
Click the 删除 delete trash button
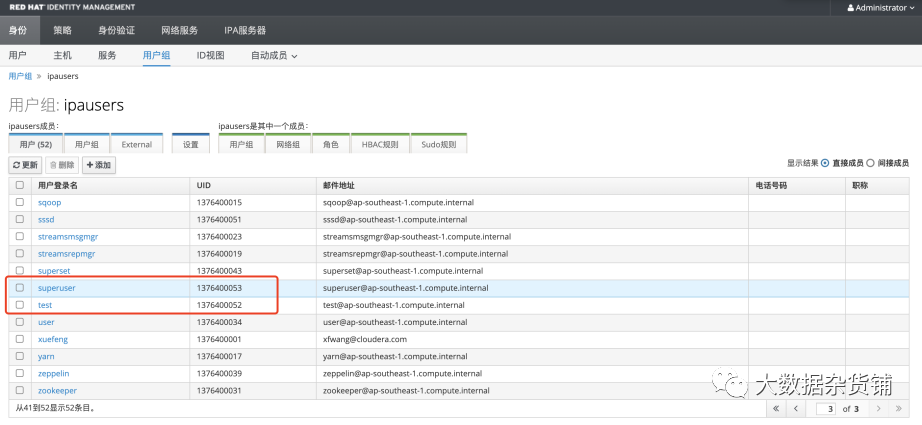point(62,165)
